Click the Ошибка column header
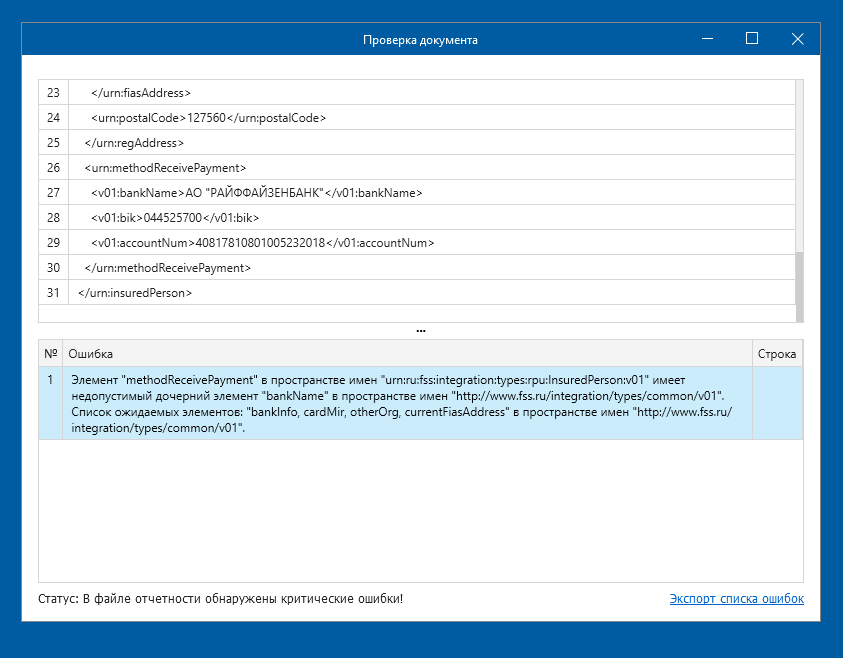Screen dimensions: 843x658 (407, 354)
